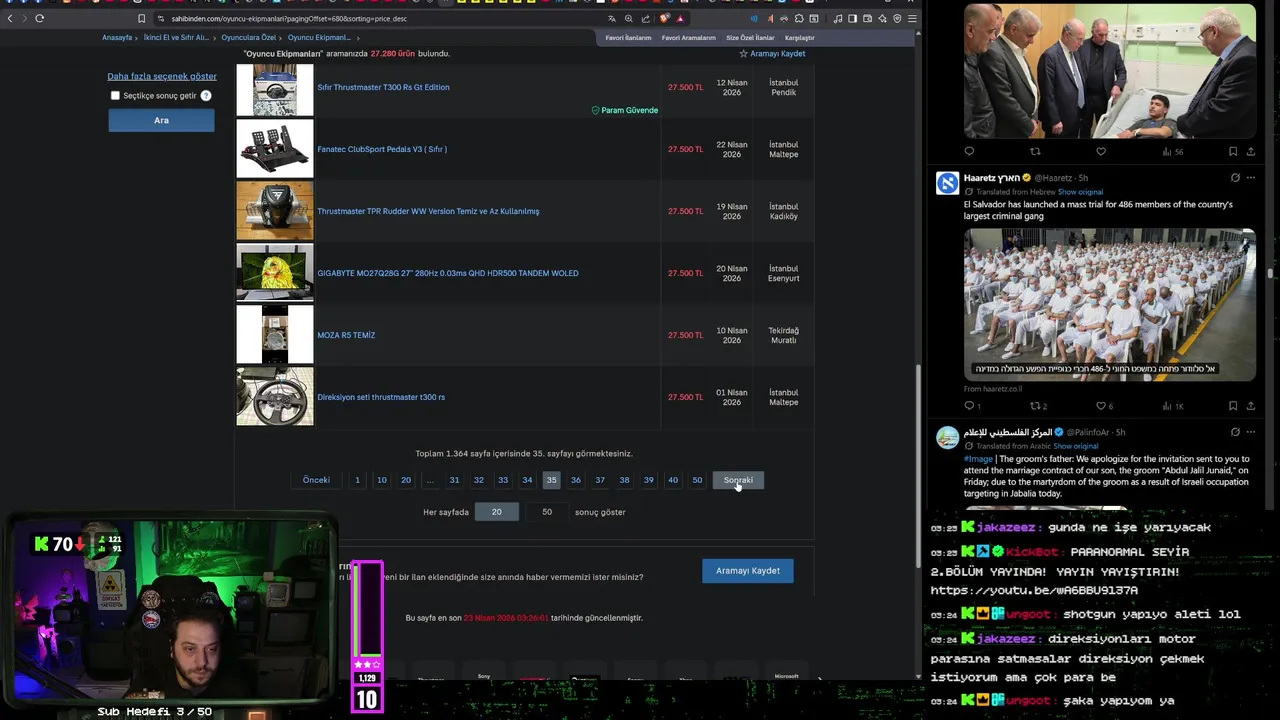The width and height of the screenshot is (1280, 720).
Task: Retweet the top tweet with hospital photo
Action: coord(1035,152)
